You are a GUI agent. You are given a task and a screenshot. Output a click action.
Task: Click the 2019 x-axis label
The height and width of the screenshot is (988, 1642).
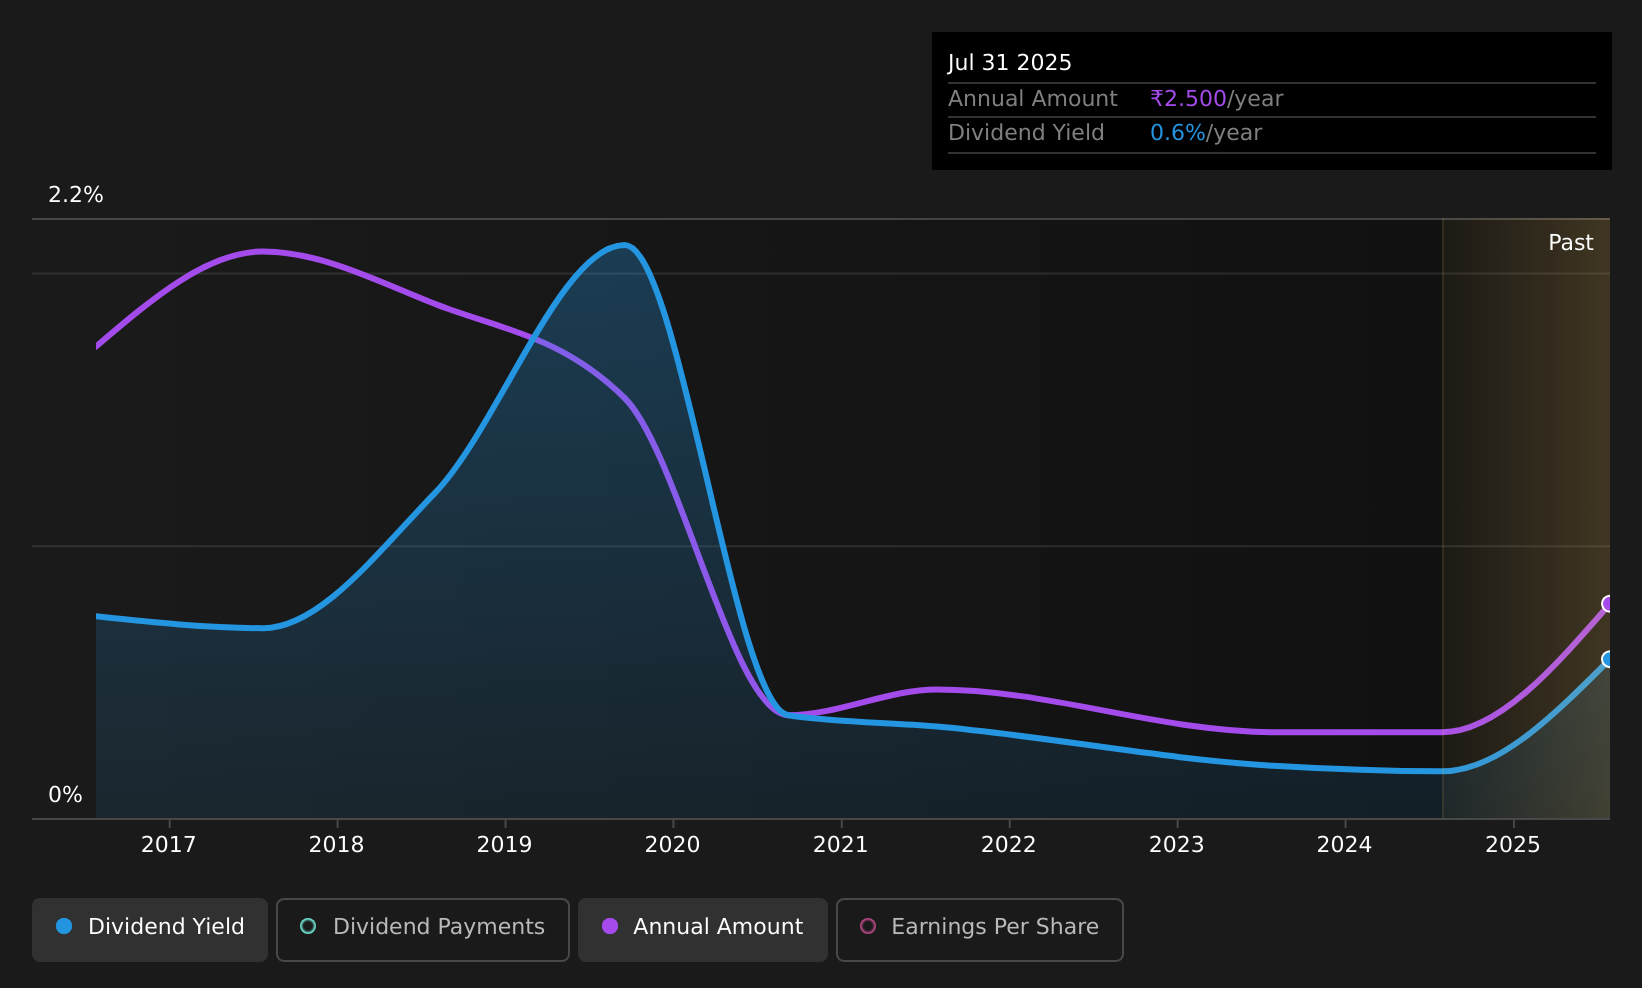coord(505,845)
